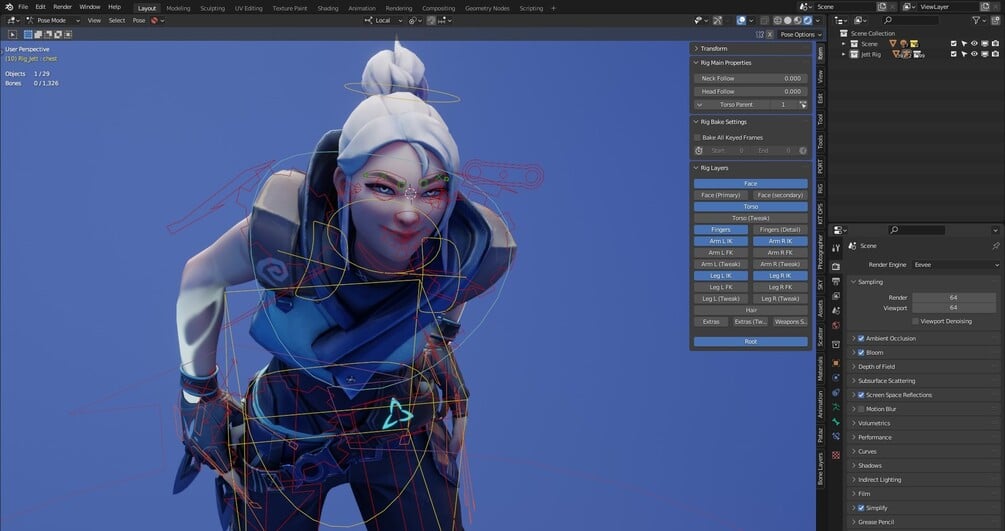This screenshot has width=1005, height=531.
Task: Open the Render Engine Eevee dropdown
Action: point(956,265)
